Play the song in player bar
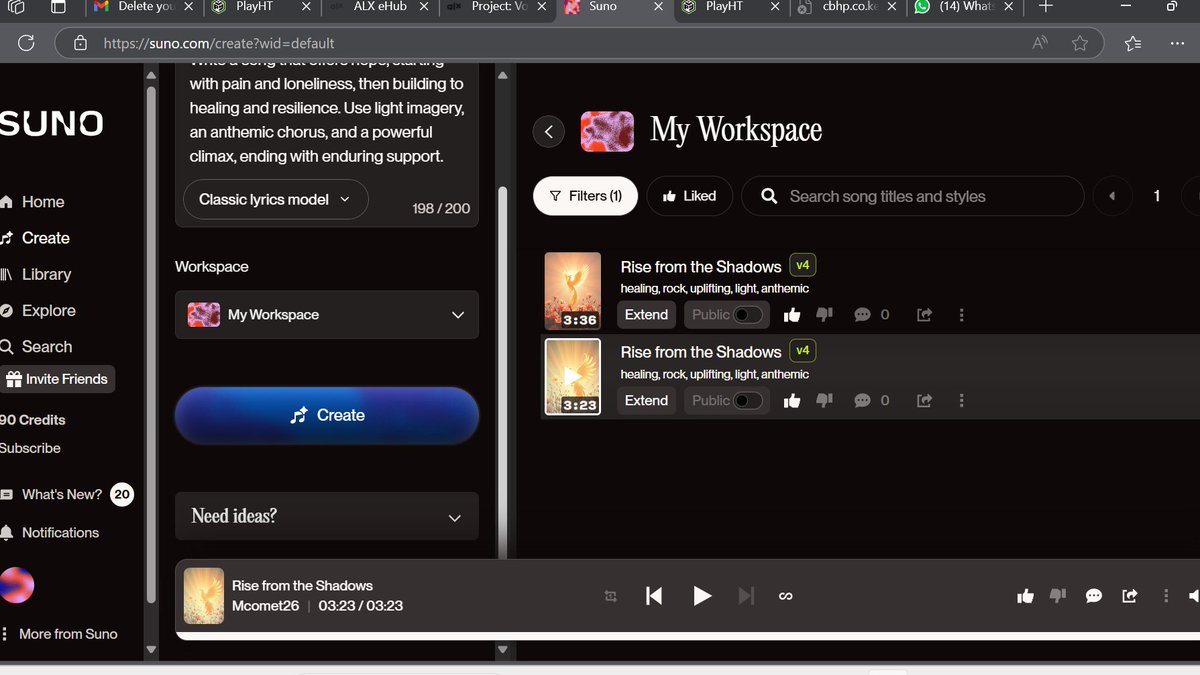The width and height of the screenshot is (1200, 675). click(702, 596)
